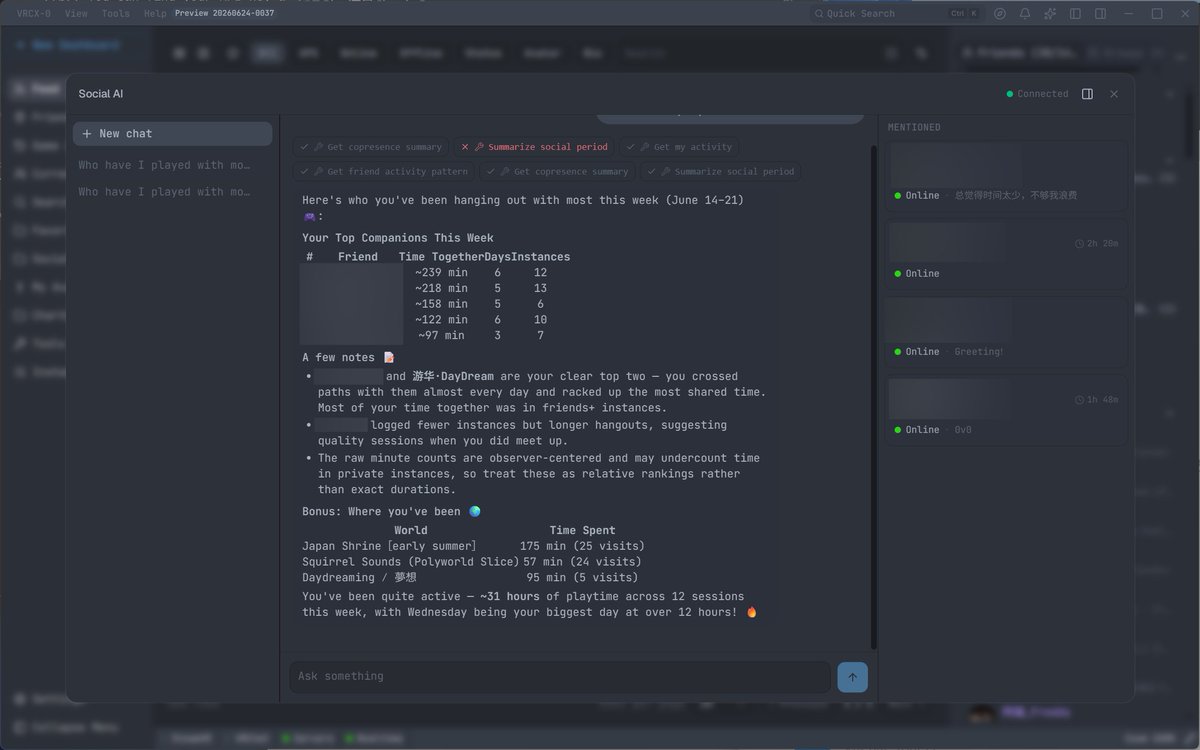Open the Tools menu

pos(116,14)
